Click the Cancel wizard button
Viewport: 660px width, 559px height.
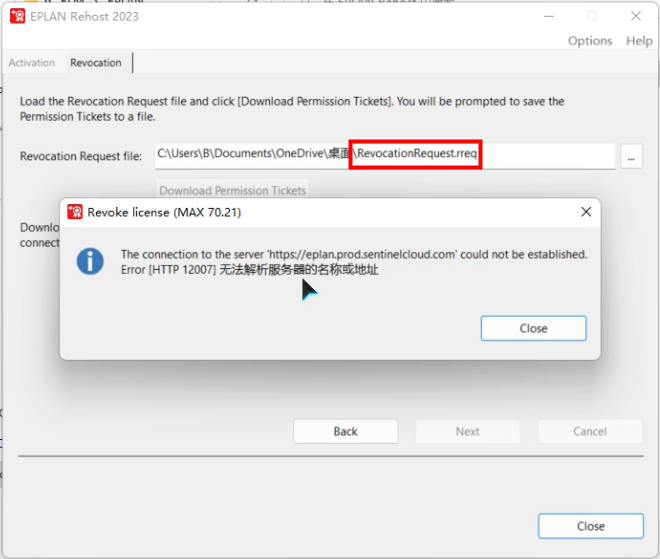pos(590,431)
